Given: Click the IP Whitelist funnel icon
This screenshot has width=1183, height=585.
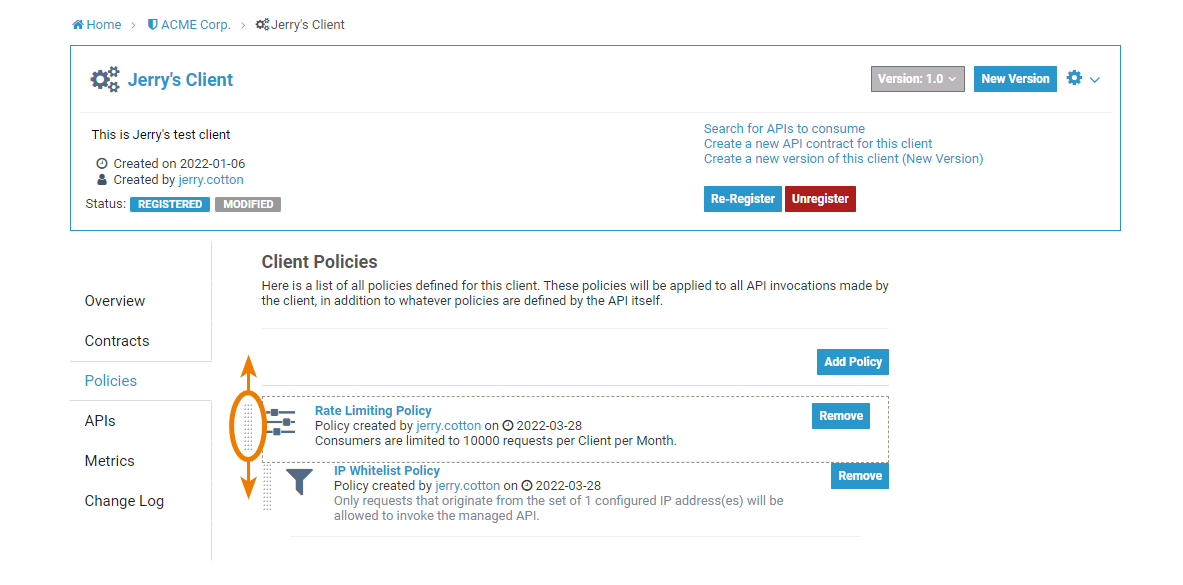Looking at the screenshot, I should 299,482.
